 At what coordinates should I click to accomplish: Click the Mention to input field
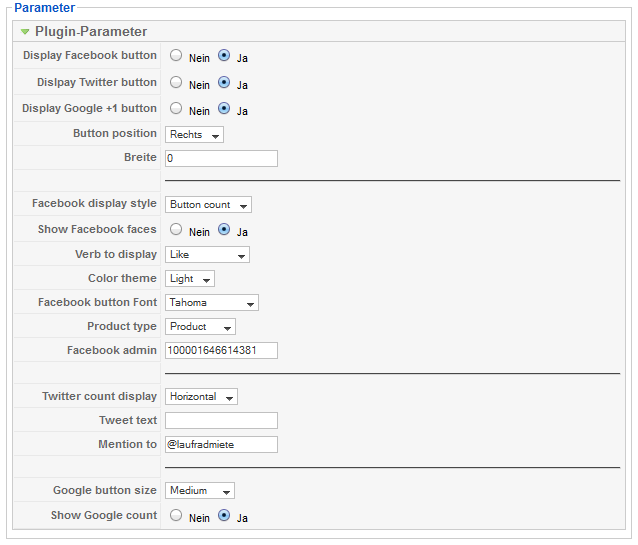[221, 444]
